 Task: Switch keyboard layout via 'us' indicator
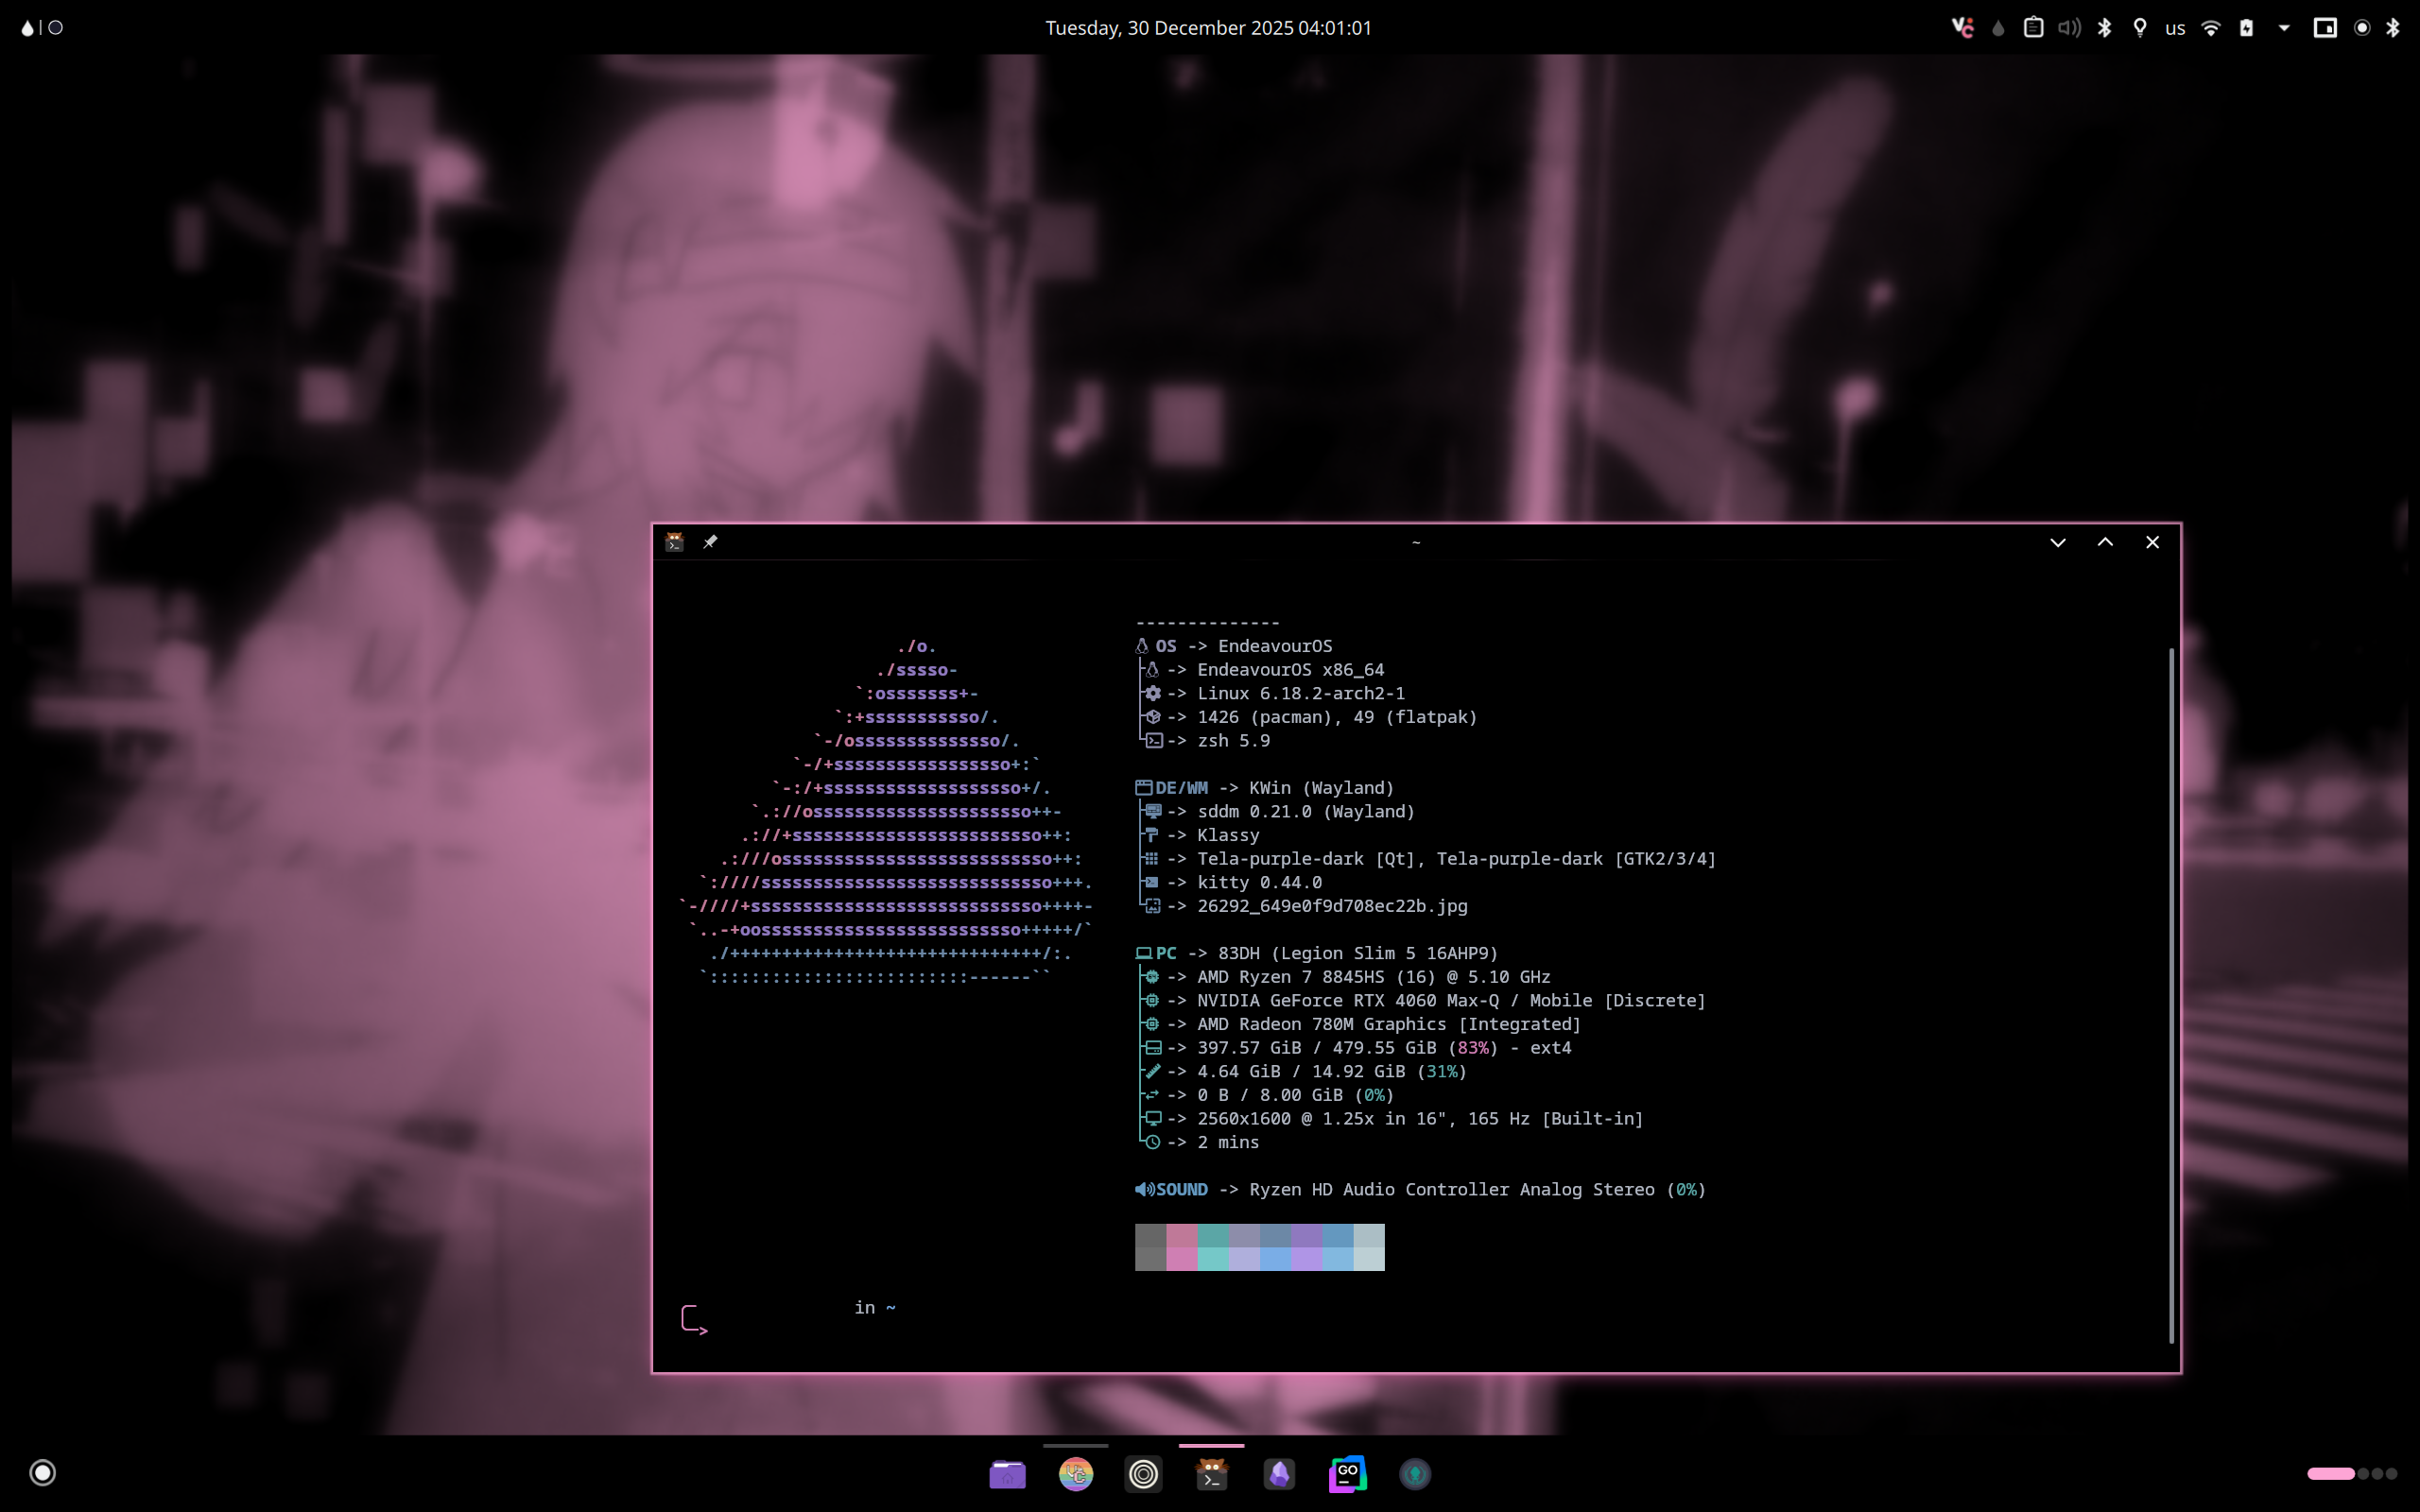(2175, 28)
